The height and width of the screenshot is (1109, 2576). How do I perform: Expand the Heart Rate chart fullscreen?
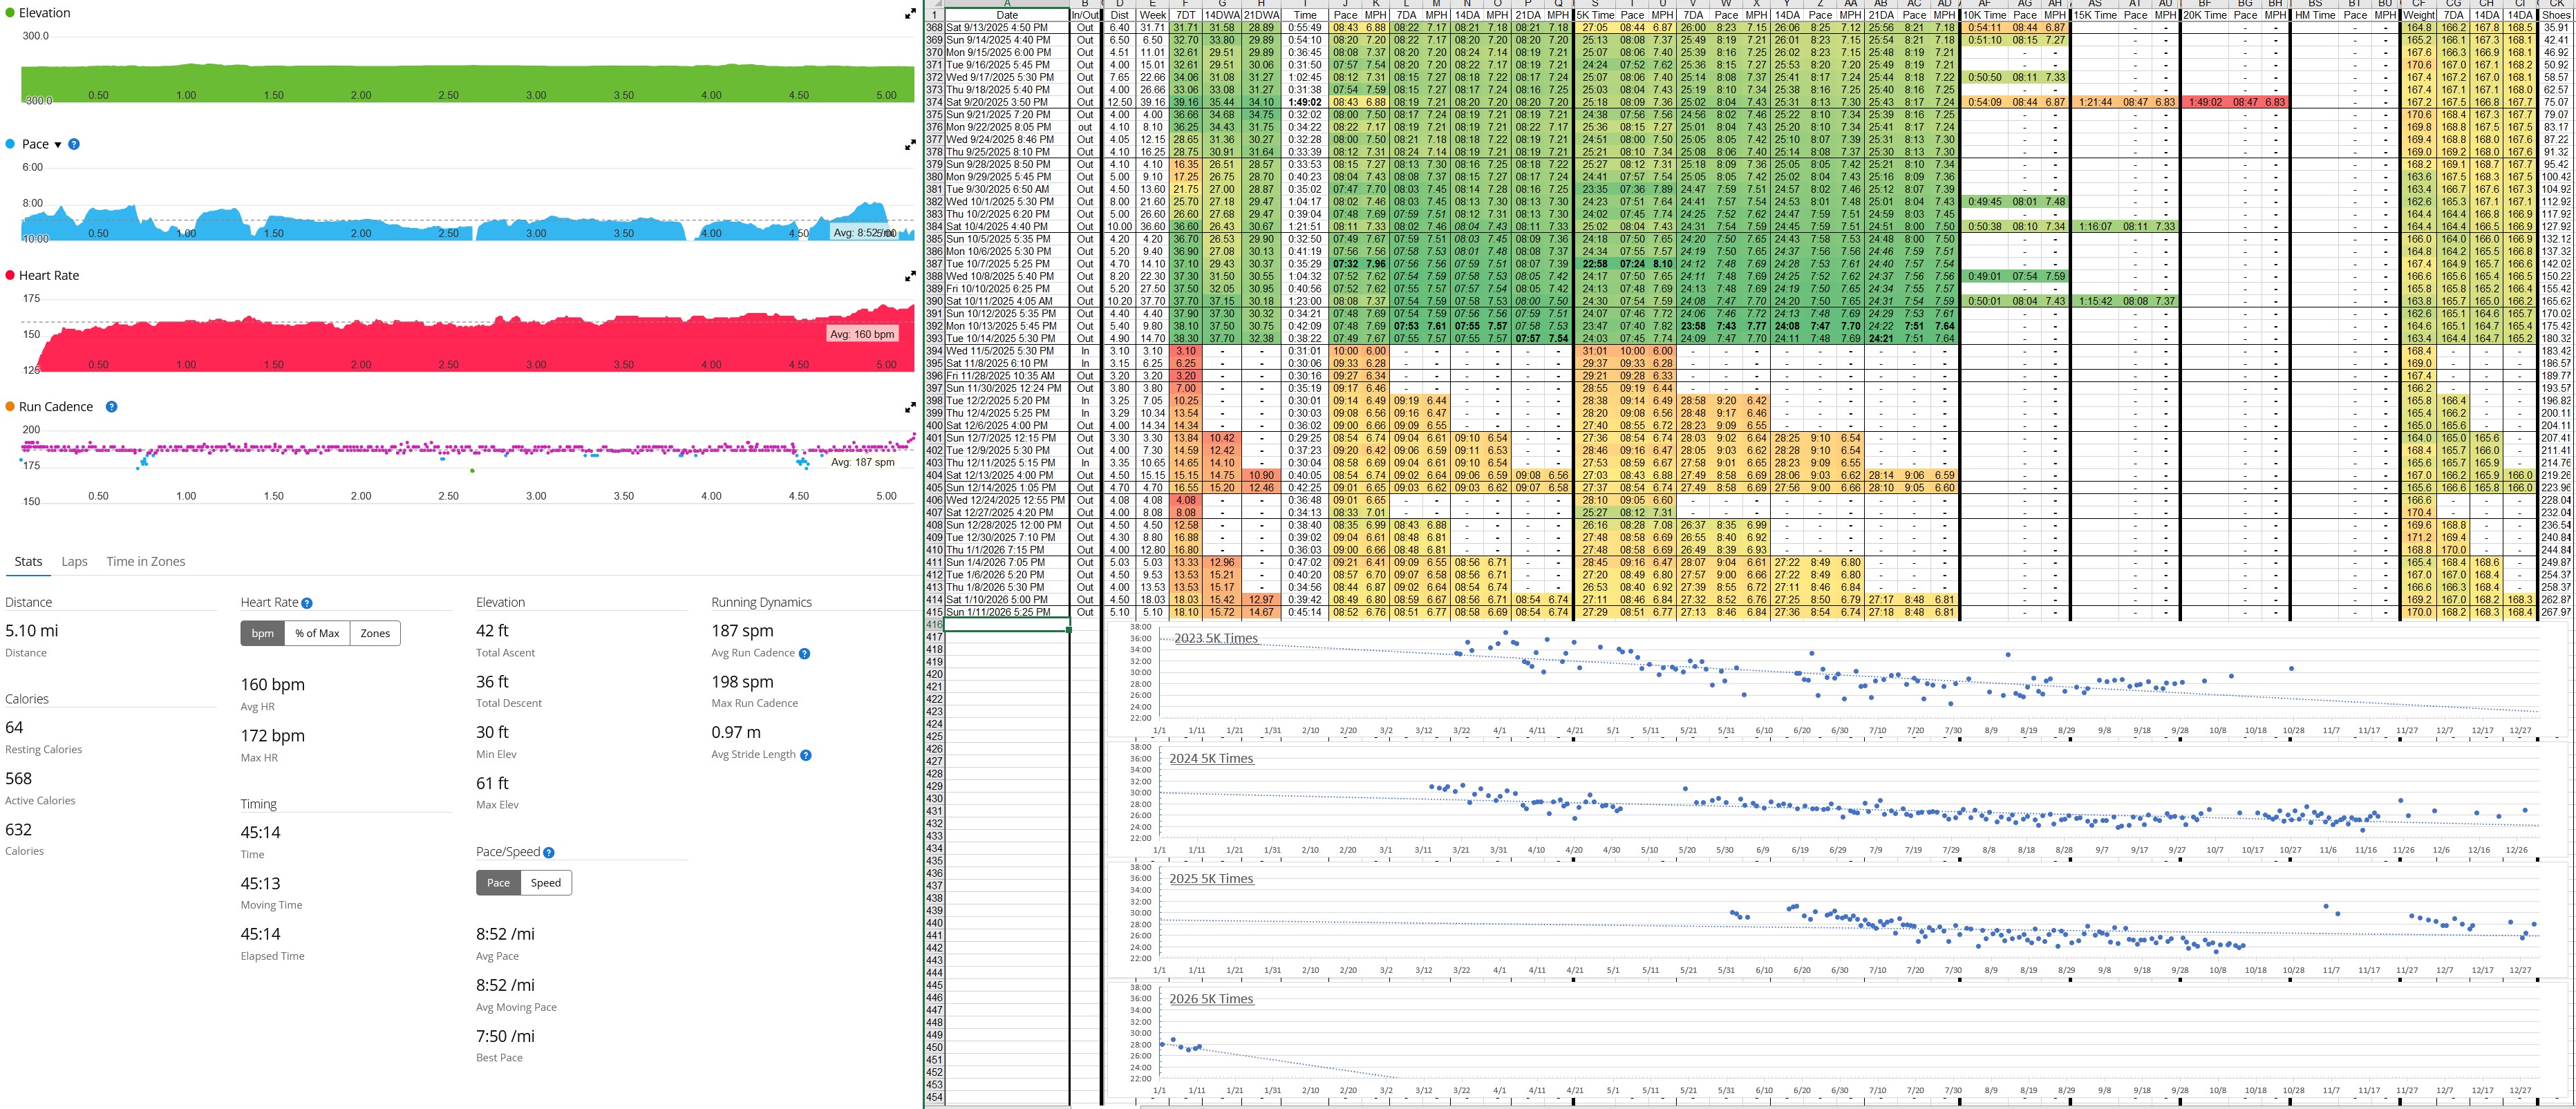[910, 276]
